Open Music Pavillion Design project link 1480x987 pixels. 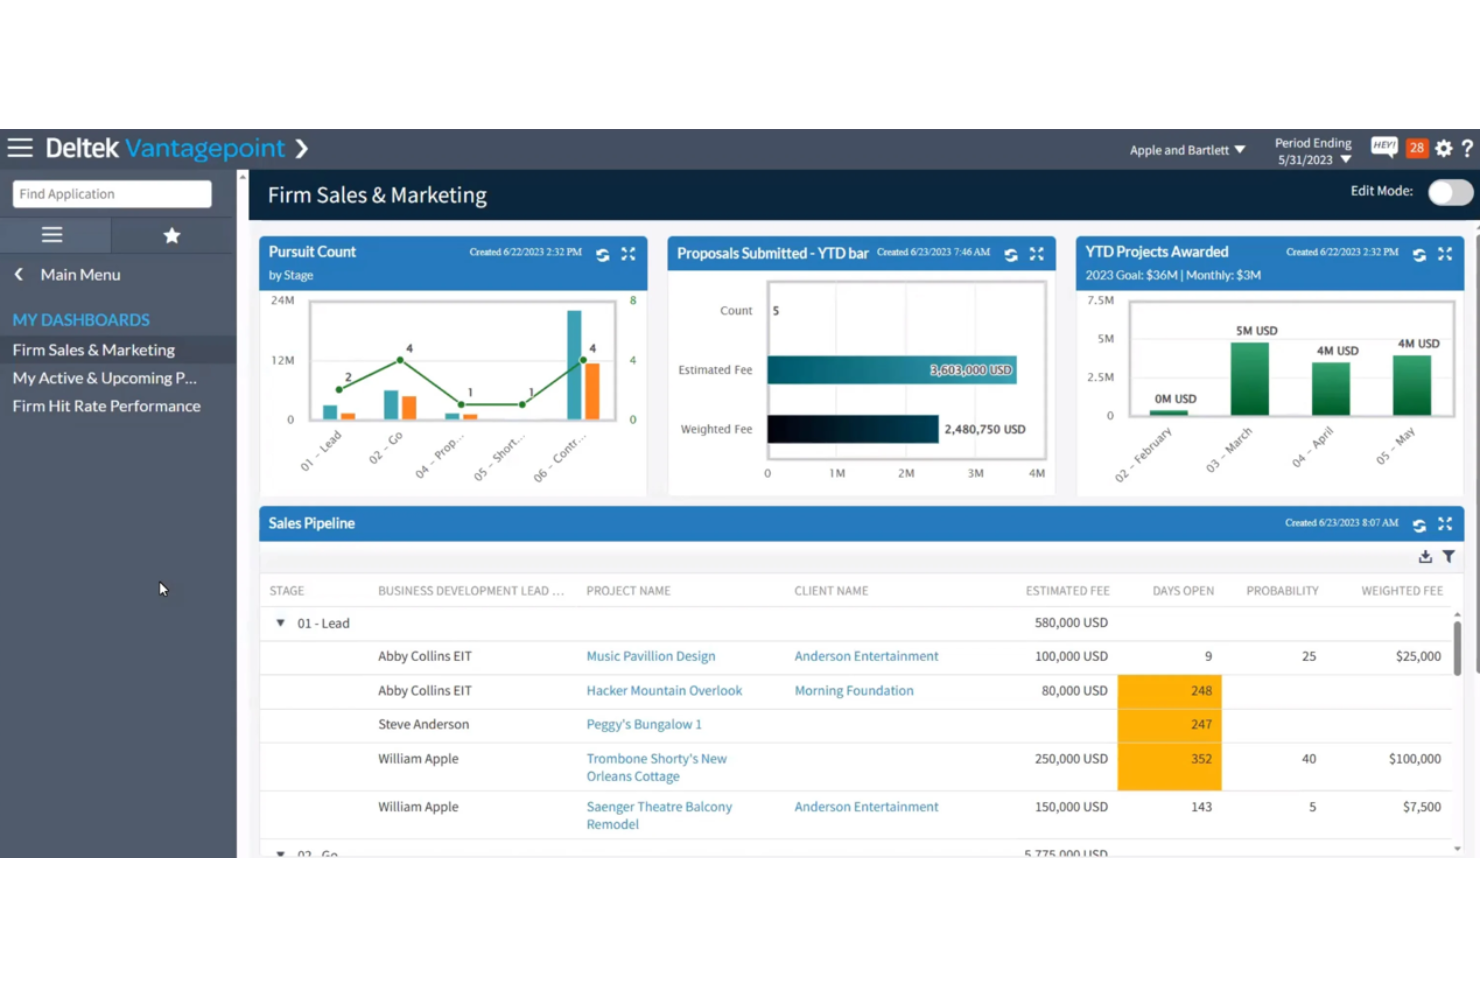pyautogui.click(x=651, y=657)
